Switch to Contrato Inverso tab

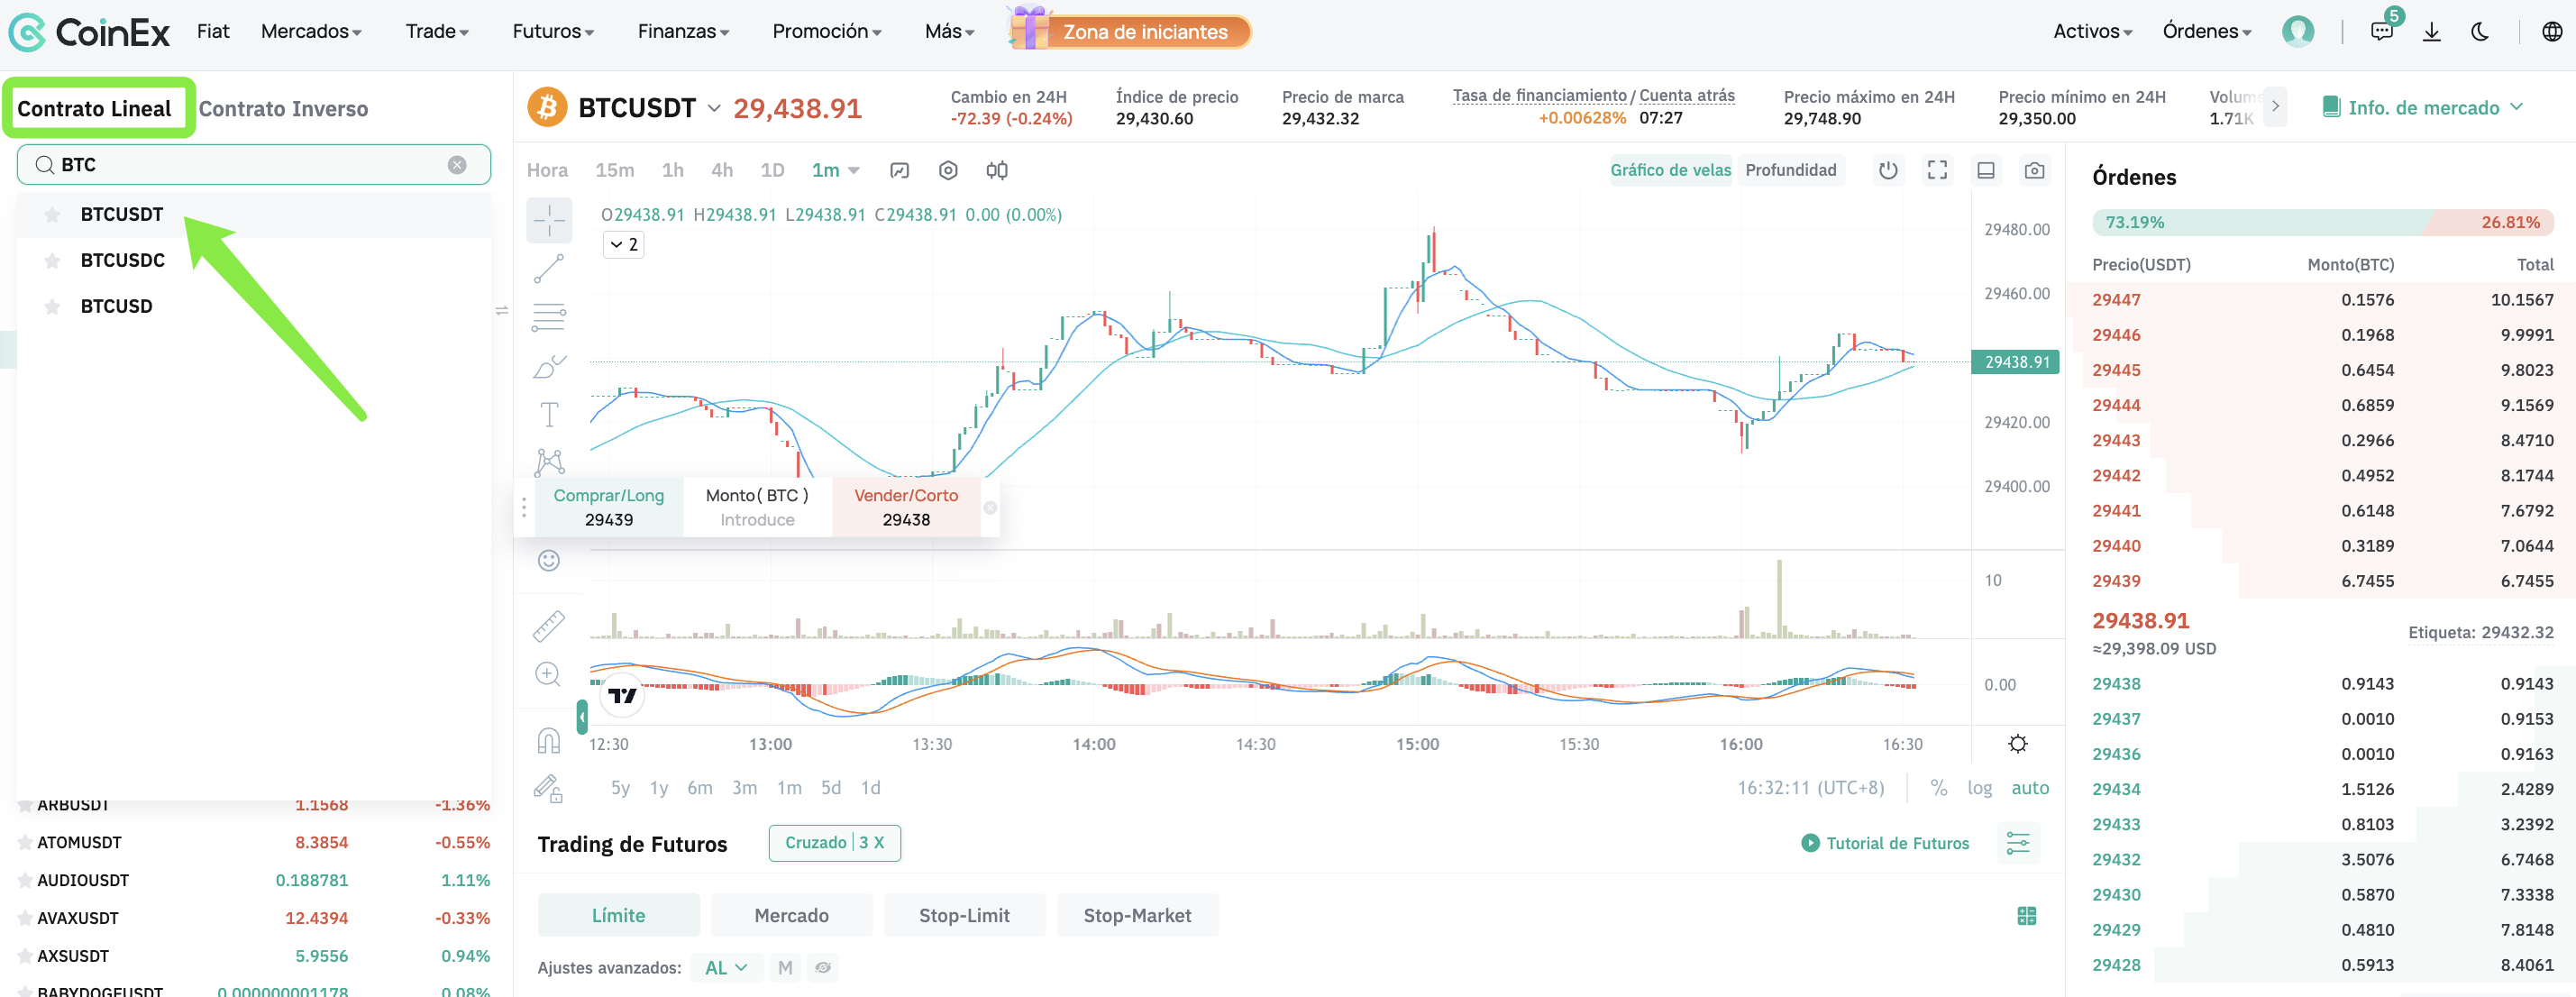pos(283,109)
